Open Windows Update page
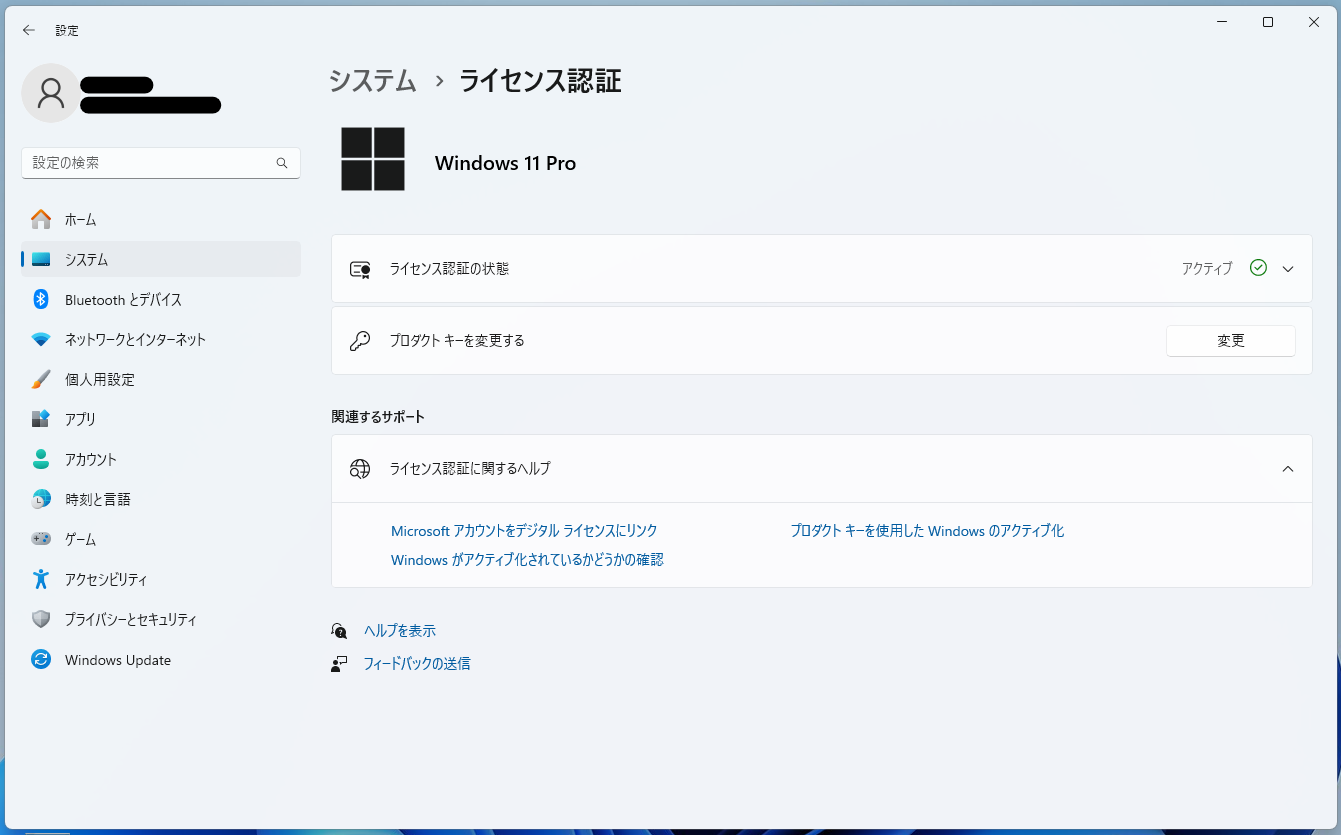Image resolution: width=1341 pixels, height=835 pixels. 161,659
